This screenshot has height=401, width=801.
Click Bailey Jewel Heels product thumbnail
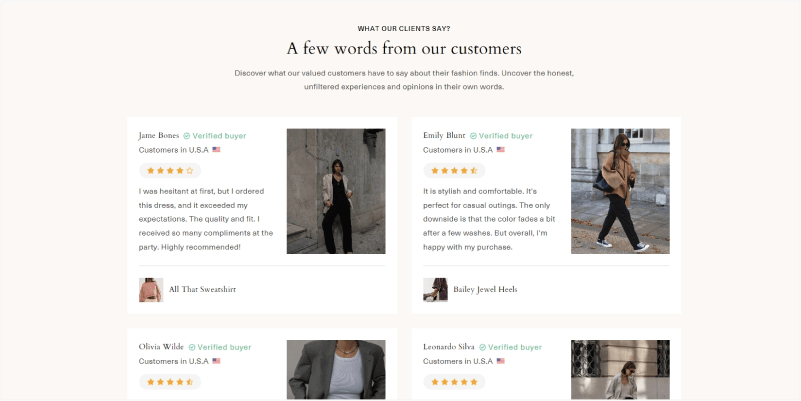pyautogui.click(x=435, y=290)
